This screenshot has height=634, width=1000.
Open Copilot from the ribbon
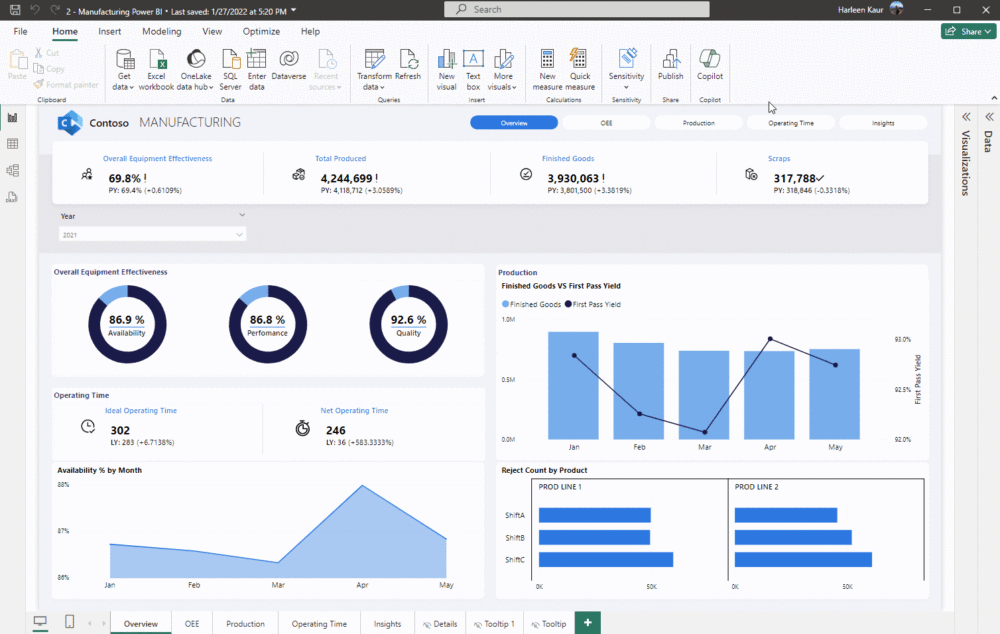click(710, 60)
